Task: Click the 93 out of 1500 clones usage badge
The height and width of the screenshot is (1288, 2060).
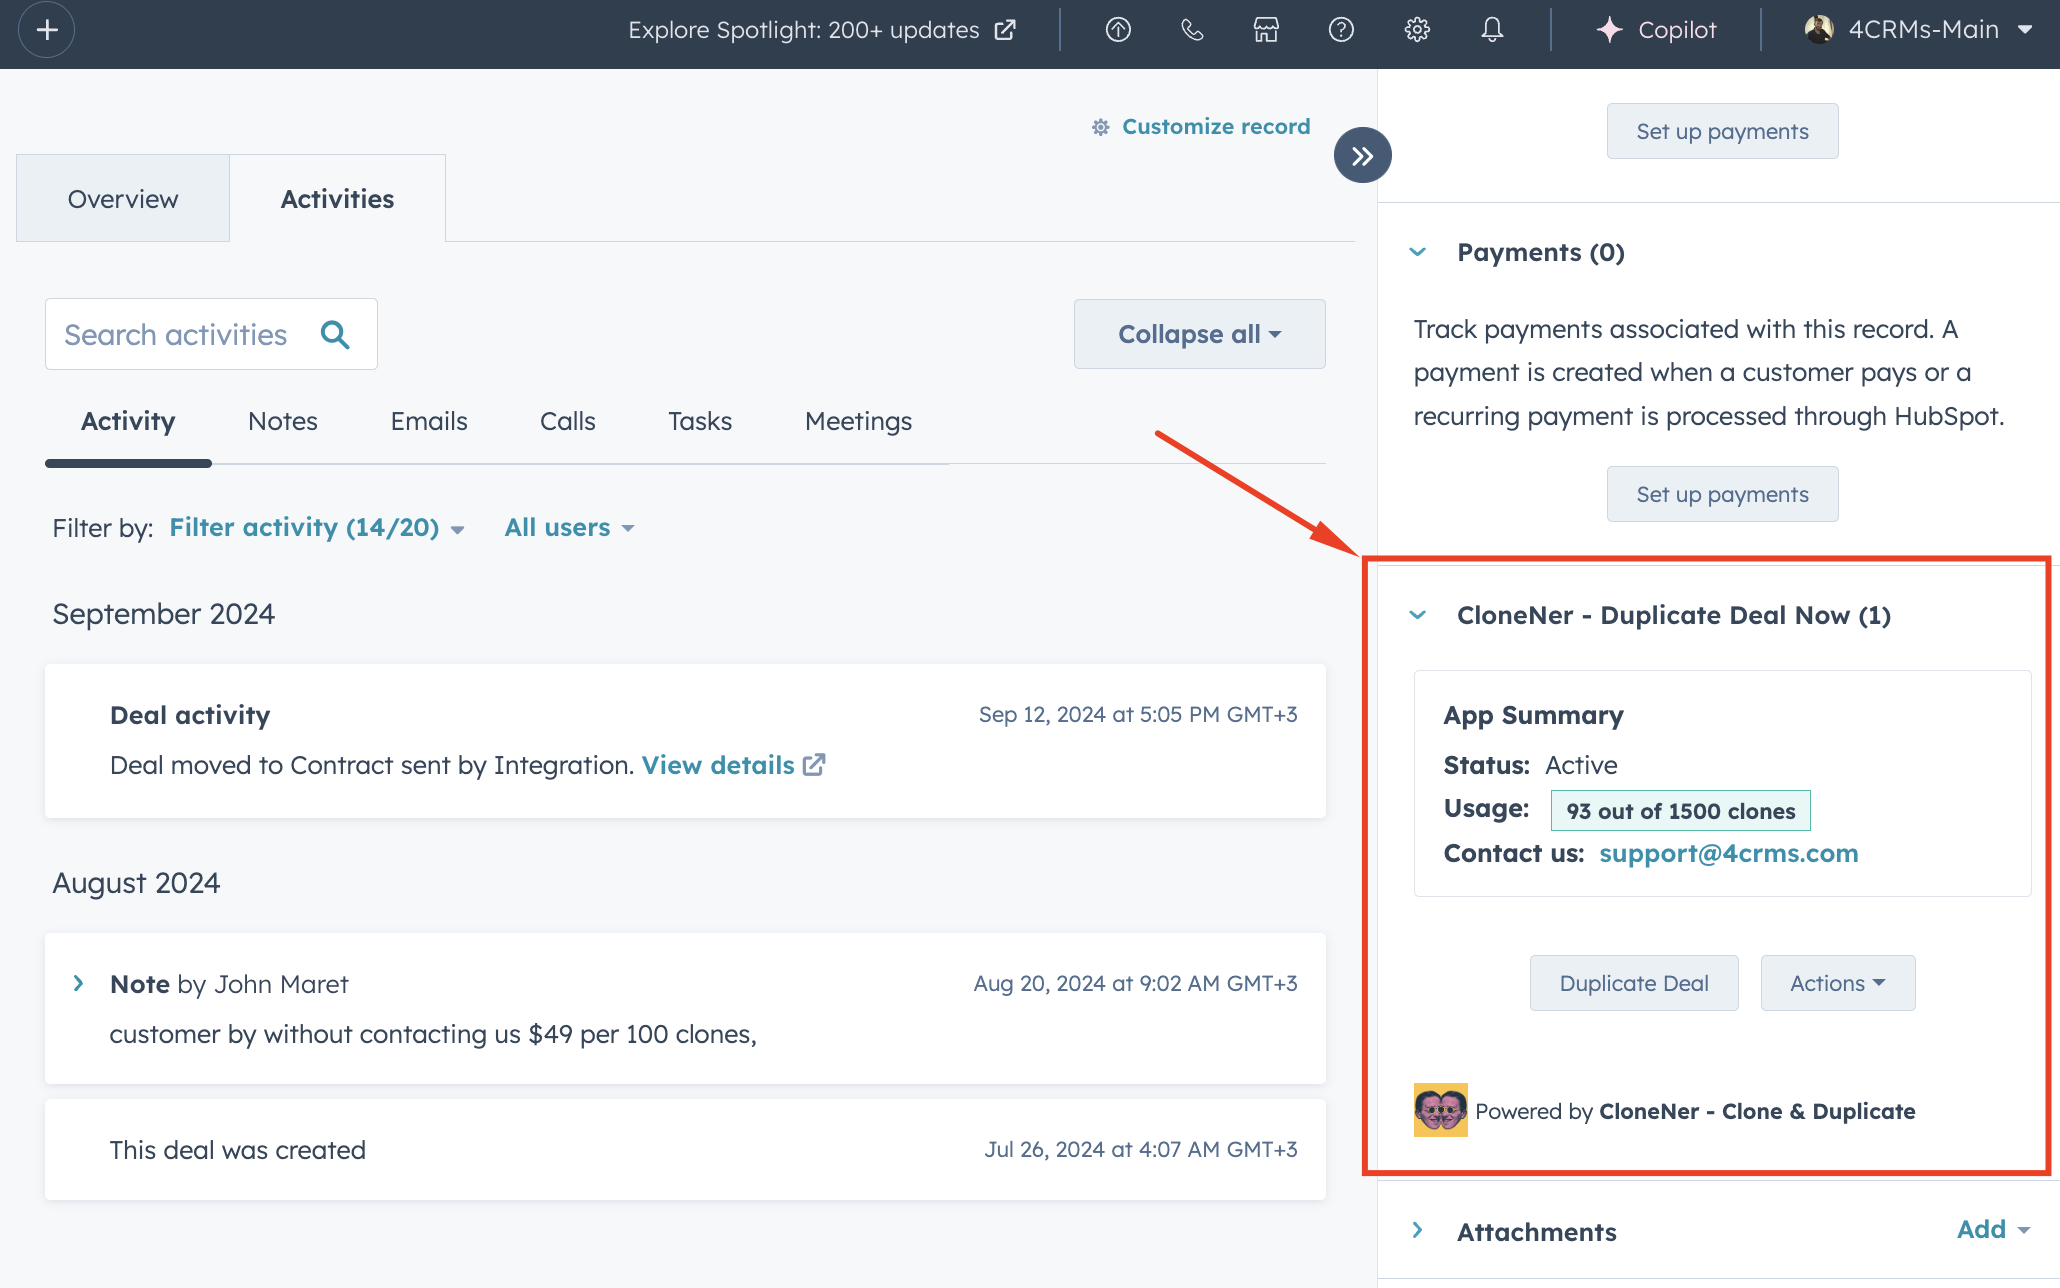Action: tap(1680, 810)
